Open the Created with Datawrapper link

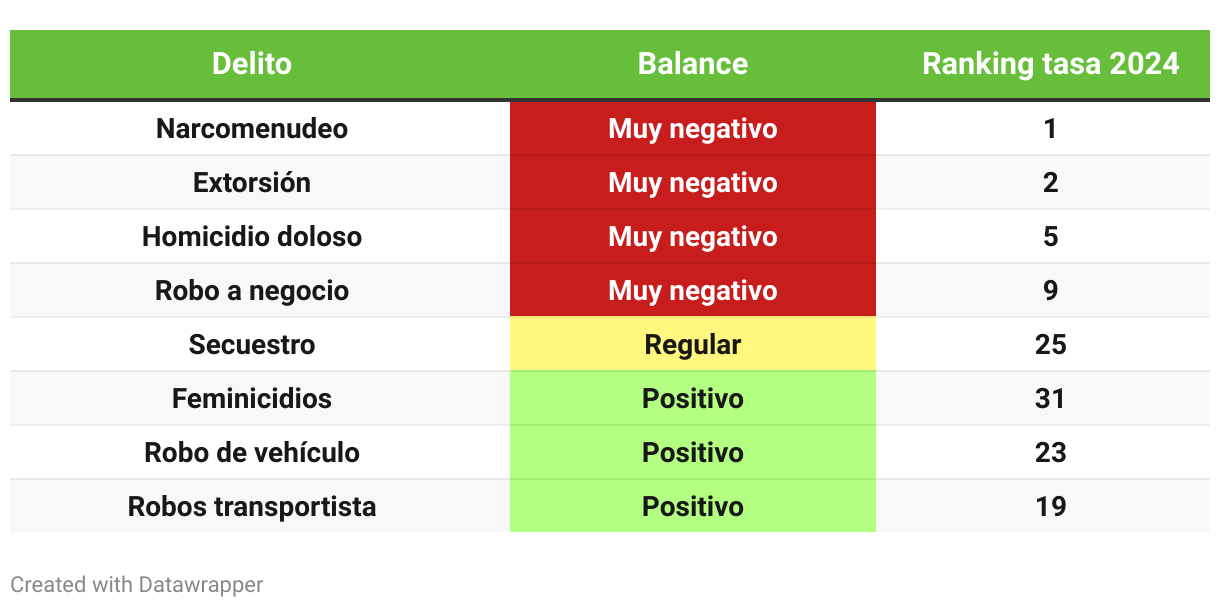tap(137, 585)
